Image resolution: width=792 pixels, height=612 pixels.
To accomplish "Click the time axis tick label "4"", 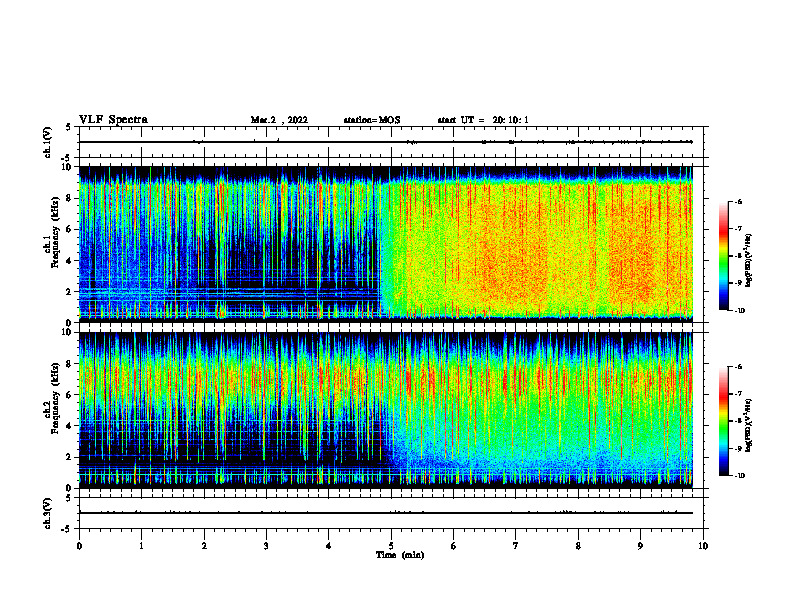I will [329, 546].
